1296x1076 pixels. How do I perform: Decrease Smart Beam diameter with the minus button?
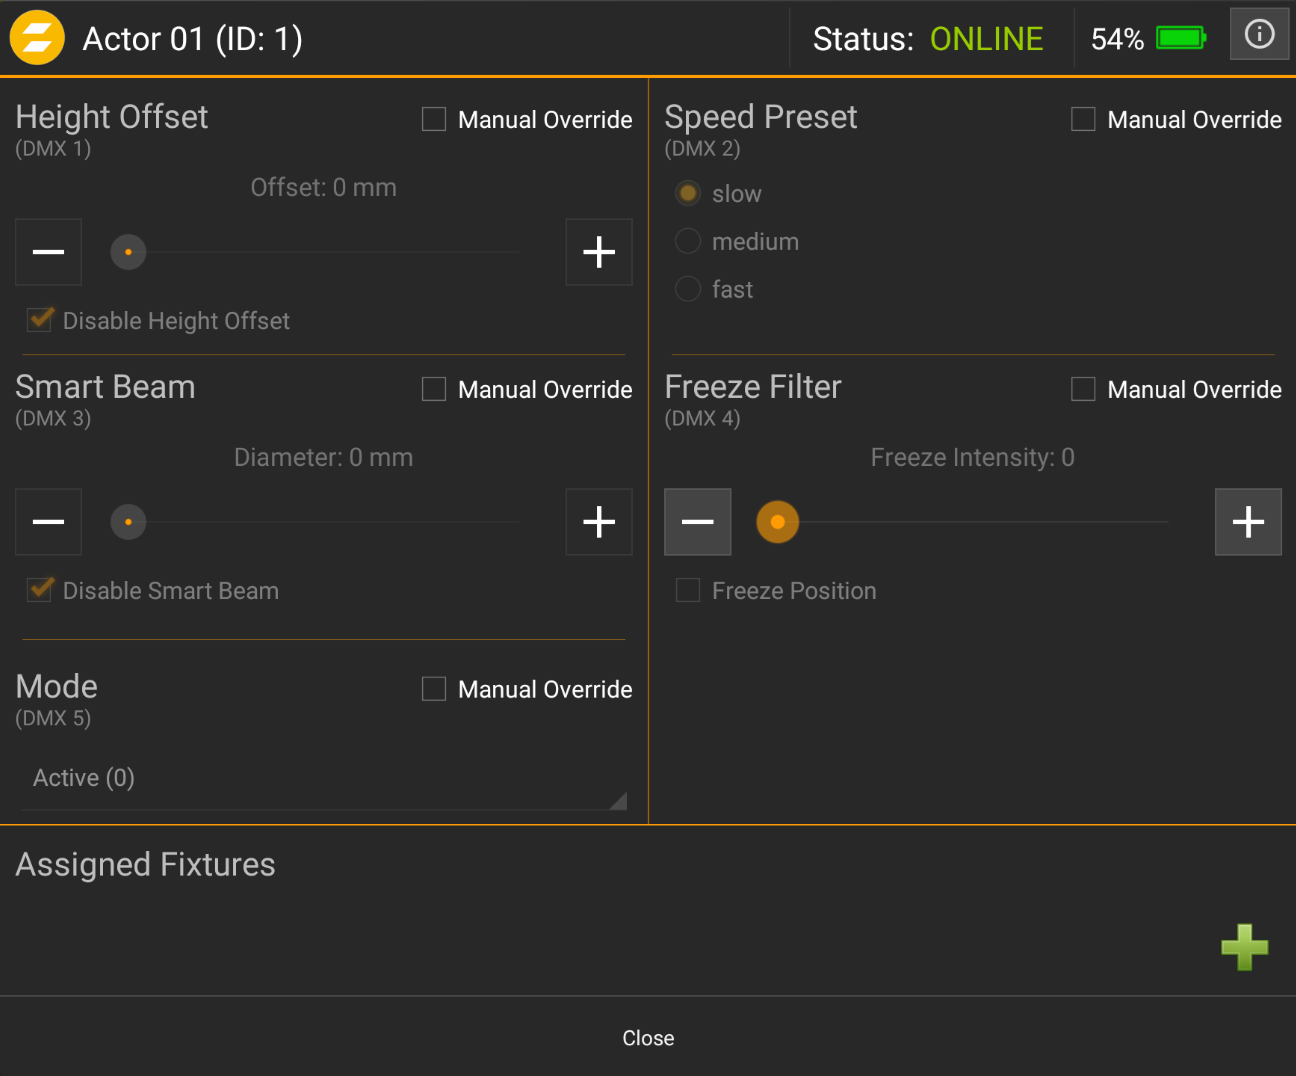(48, 521)
